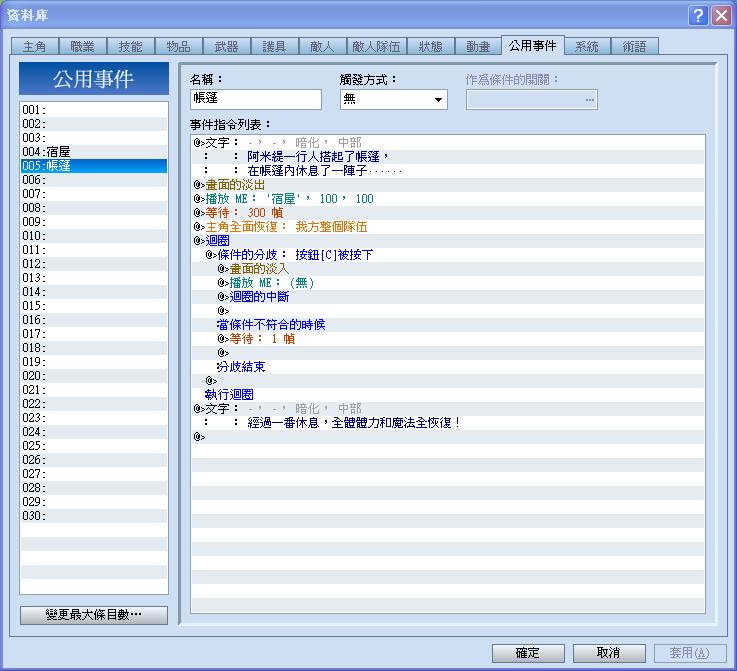Open the 物品 tab

point(179,47)
